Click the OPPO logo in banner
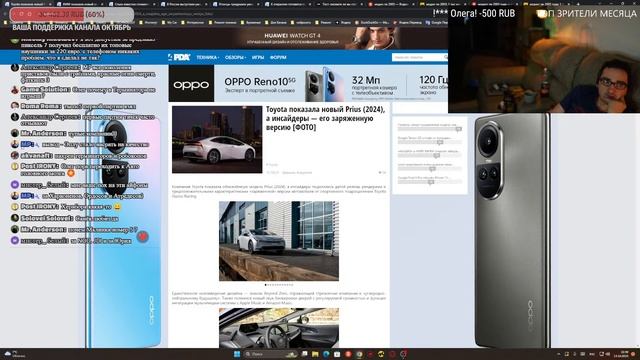The image size is (640, 360). click(191, 84)
